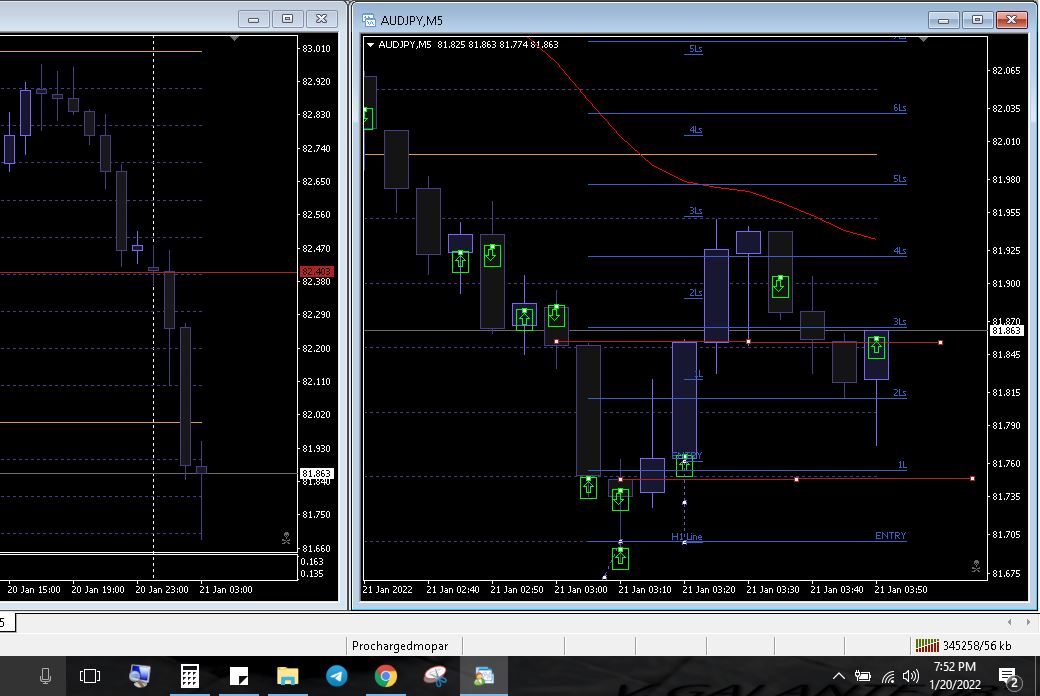Open Google Chrome from the taskbar

[x=385, y=677]
